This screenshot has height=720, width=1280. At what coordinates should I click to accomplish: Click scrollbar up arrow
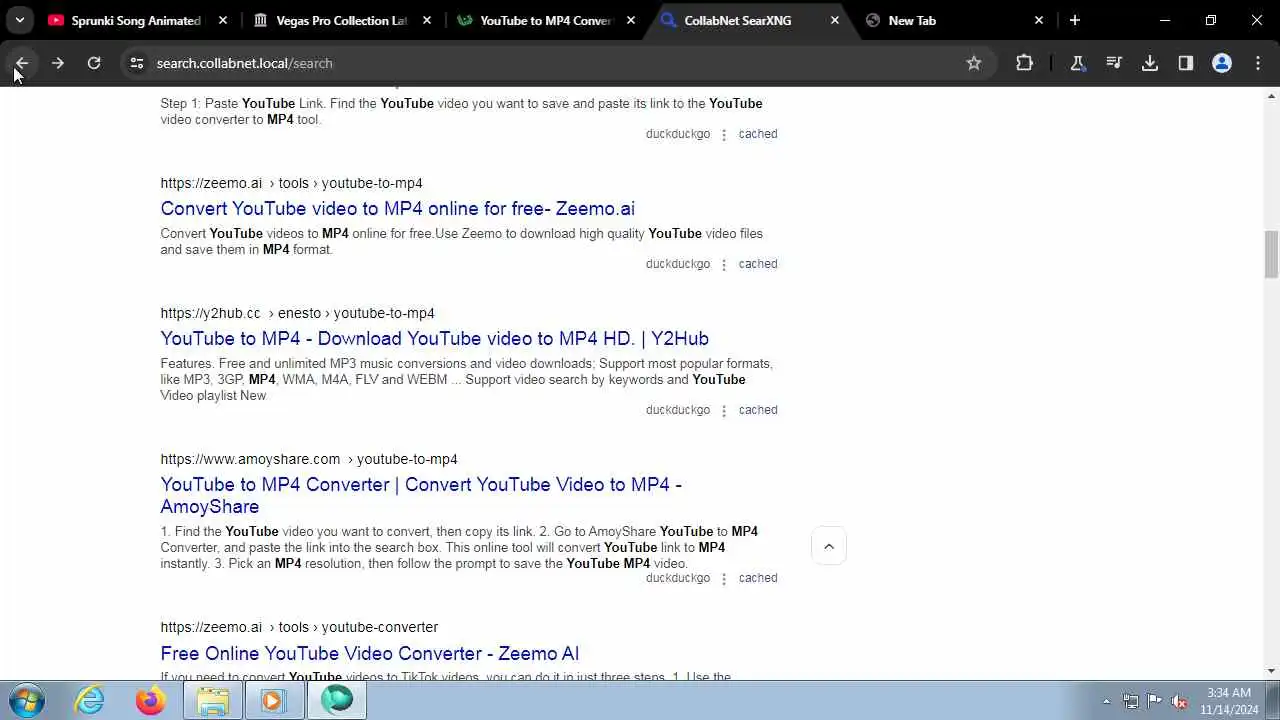tap(1271, 96)
